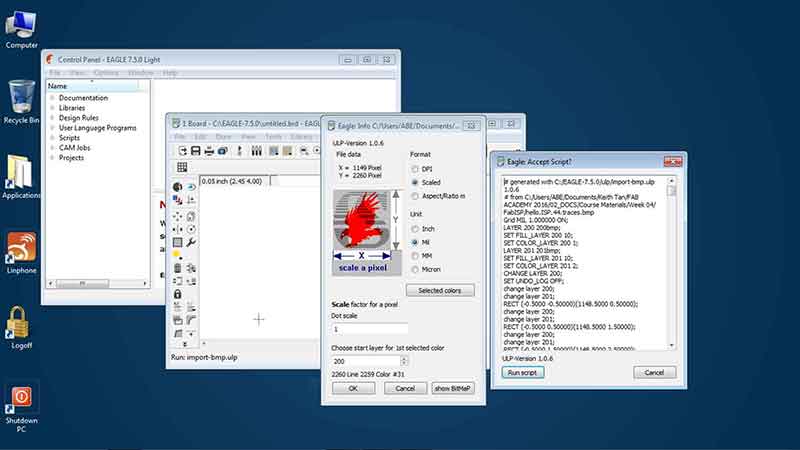
Task: Select the Mark tool in Board palette
Action: coord(191,200)
